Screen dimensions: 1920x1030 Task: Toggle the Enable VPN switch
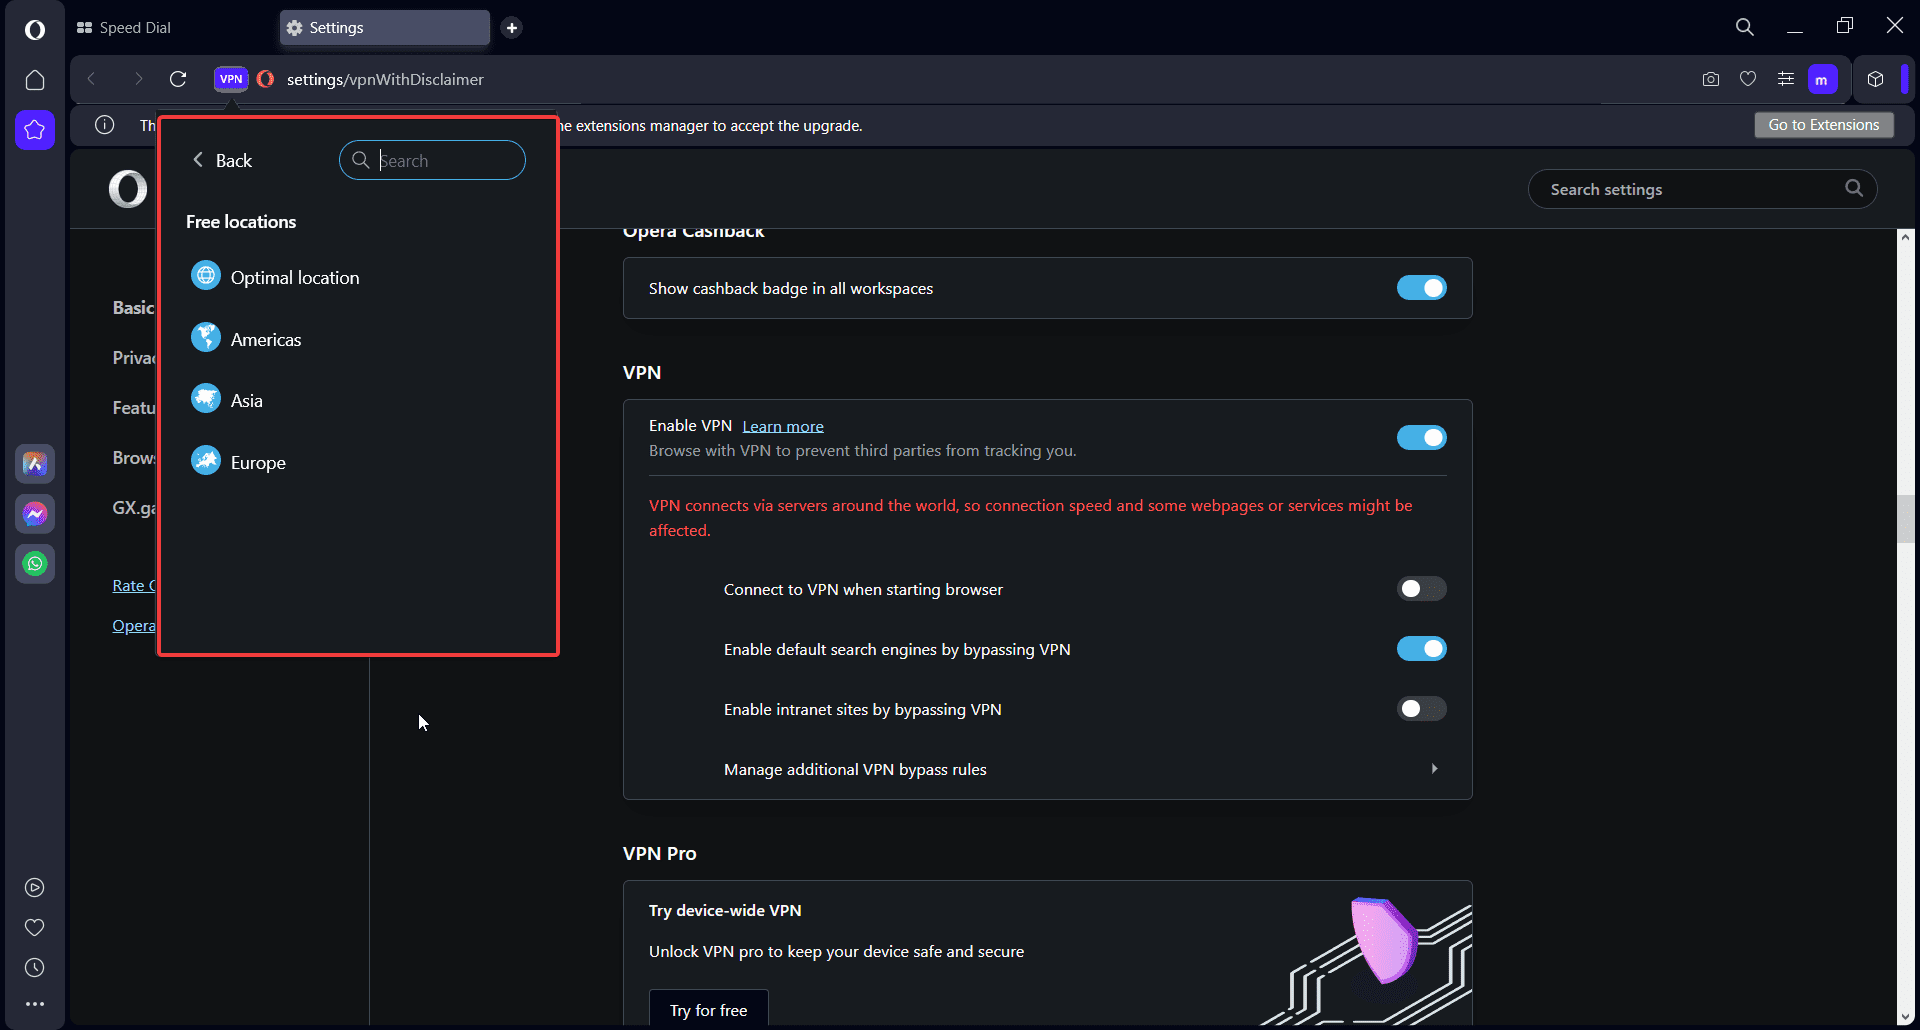[x=1421, y=437]
